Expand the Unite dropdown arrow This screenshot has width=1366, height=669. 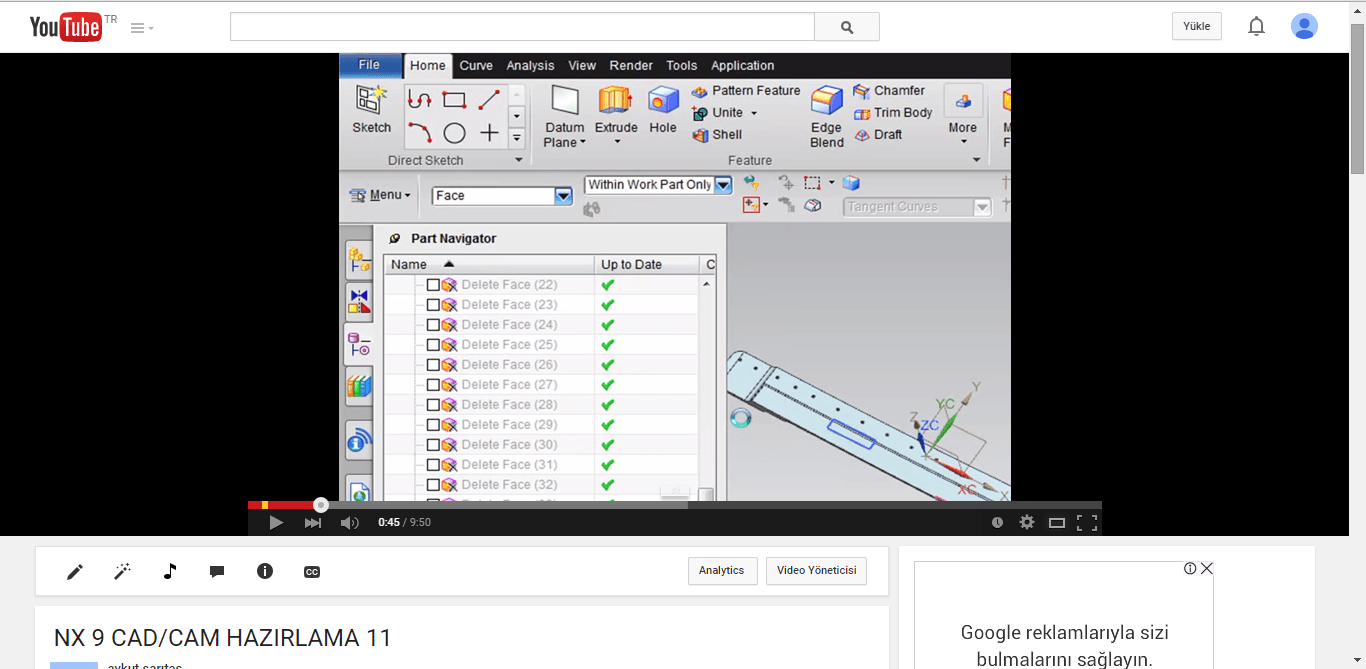pos(754,113)
